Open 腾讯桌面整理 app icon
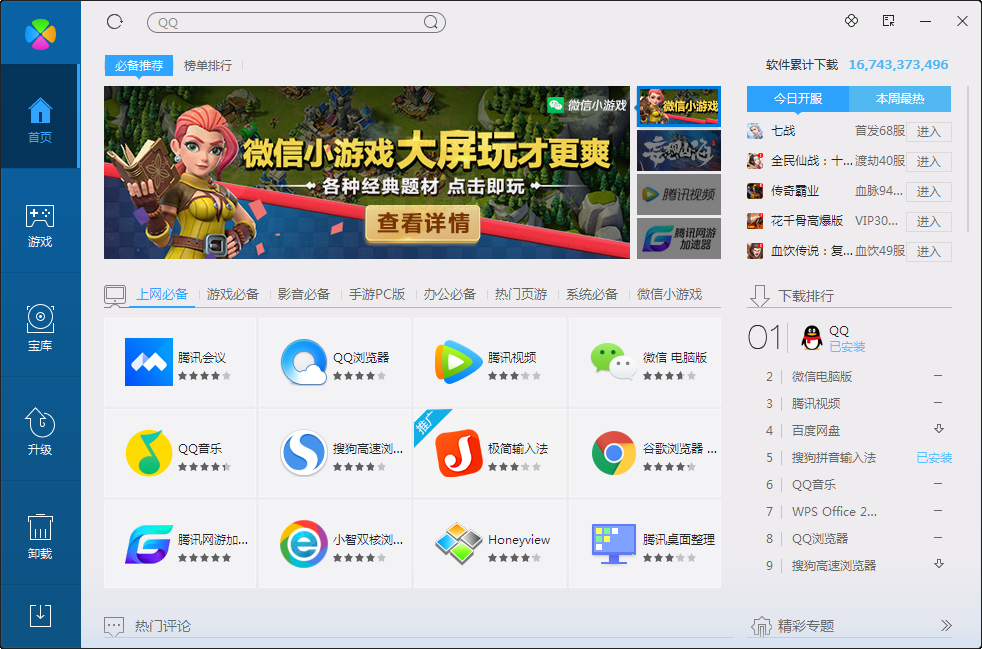Screen dimensions: 982x649 point(614,544)
